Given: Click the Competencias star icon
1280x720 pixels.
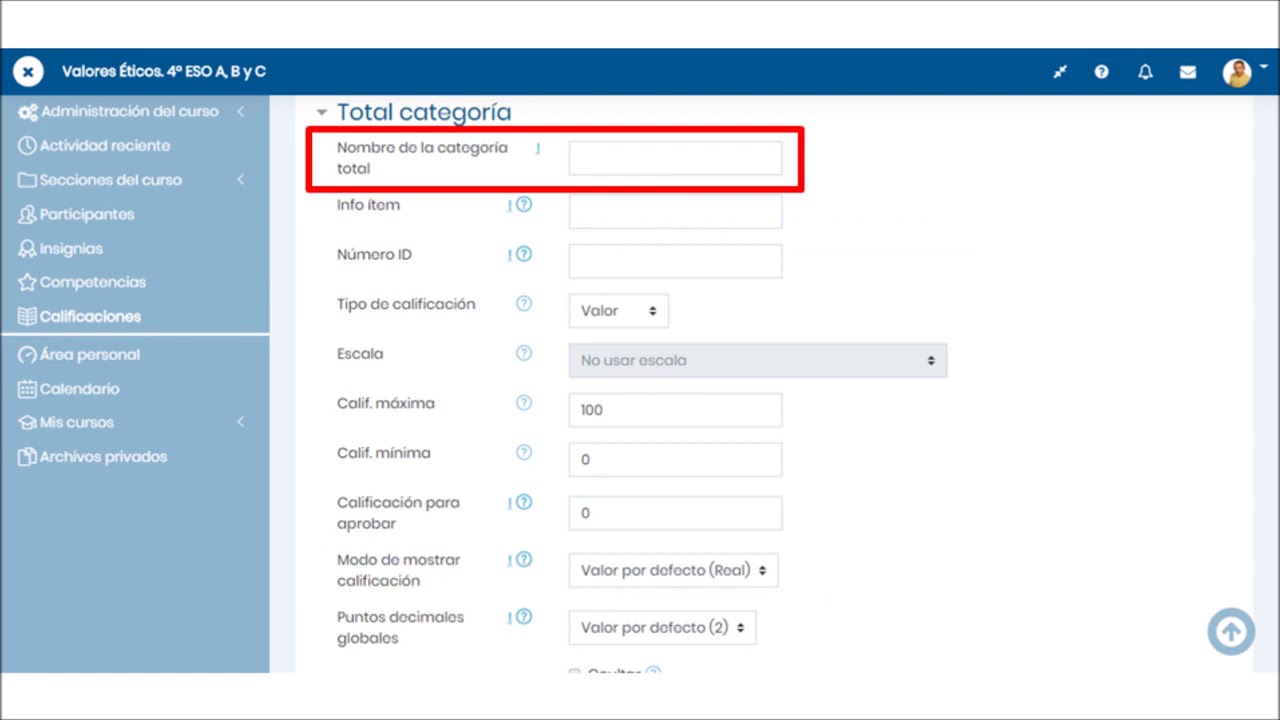Looking at the screenshot, I should 28,282.
